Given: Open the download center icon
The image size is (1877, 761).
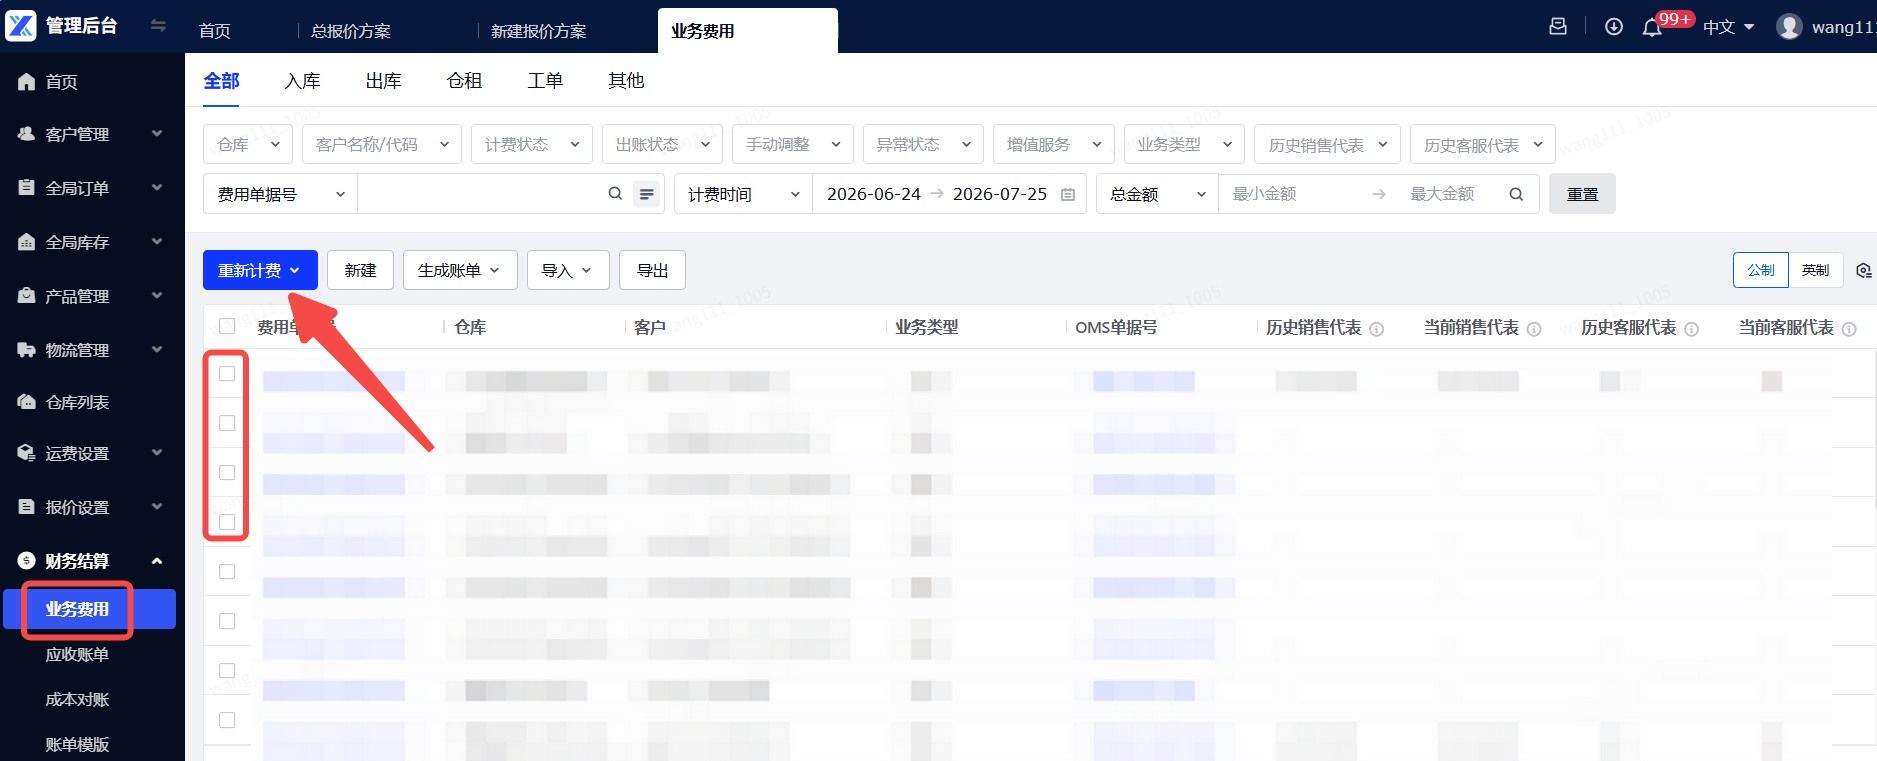Looking at the screenshot, I should coord(1614,27).
